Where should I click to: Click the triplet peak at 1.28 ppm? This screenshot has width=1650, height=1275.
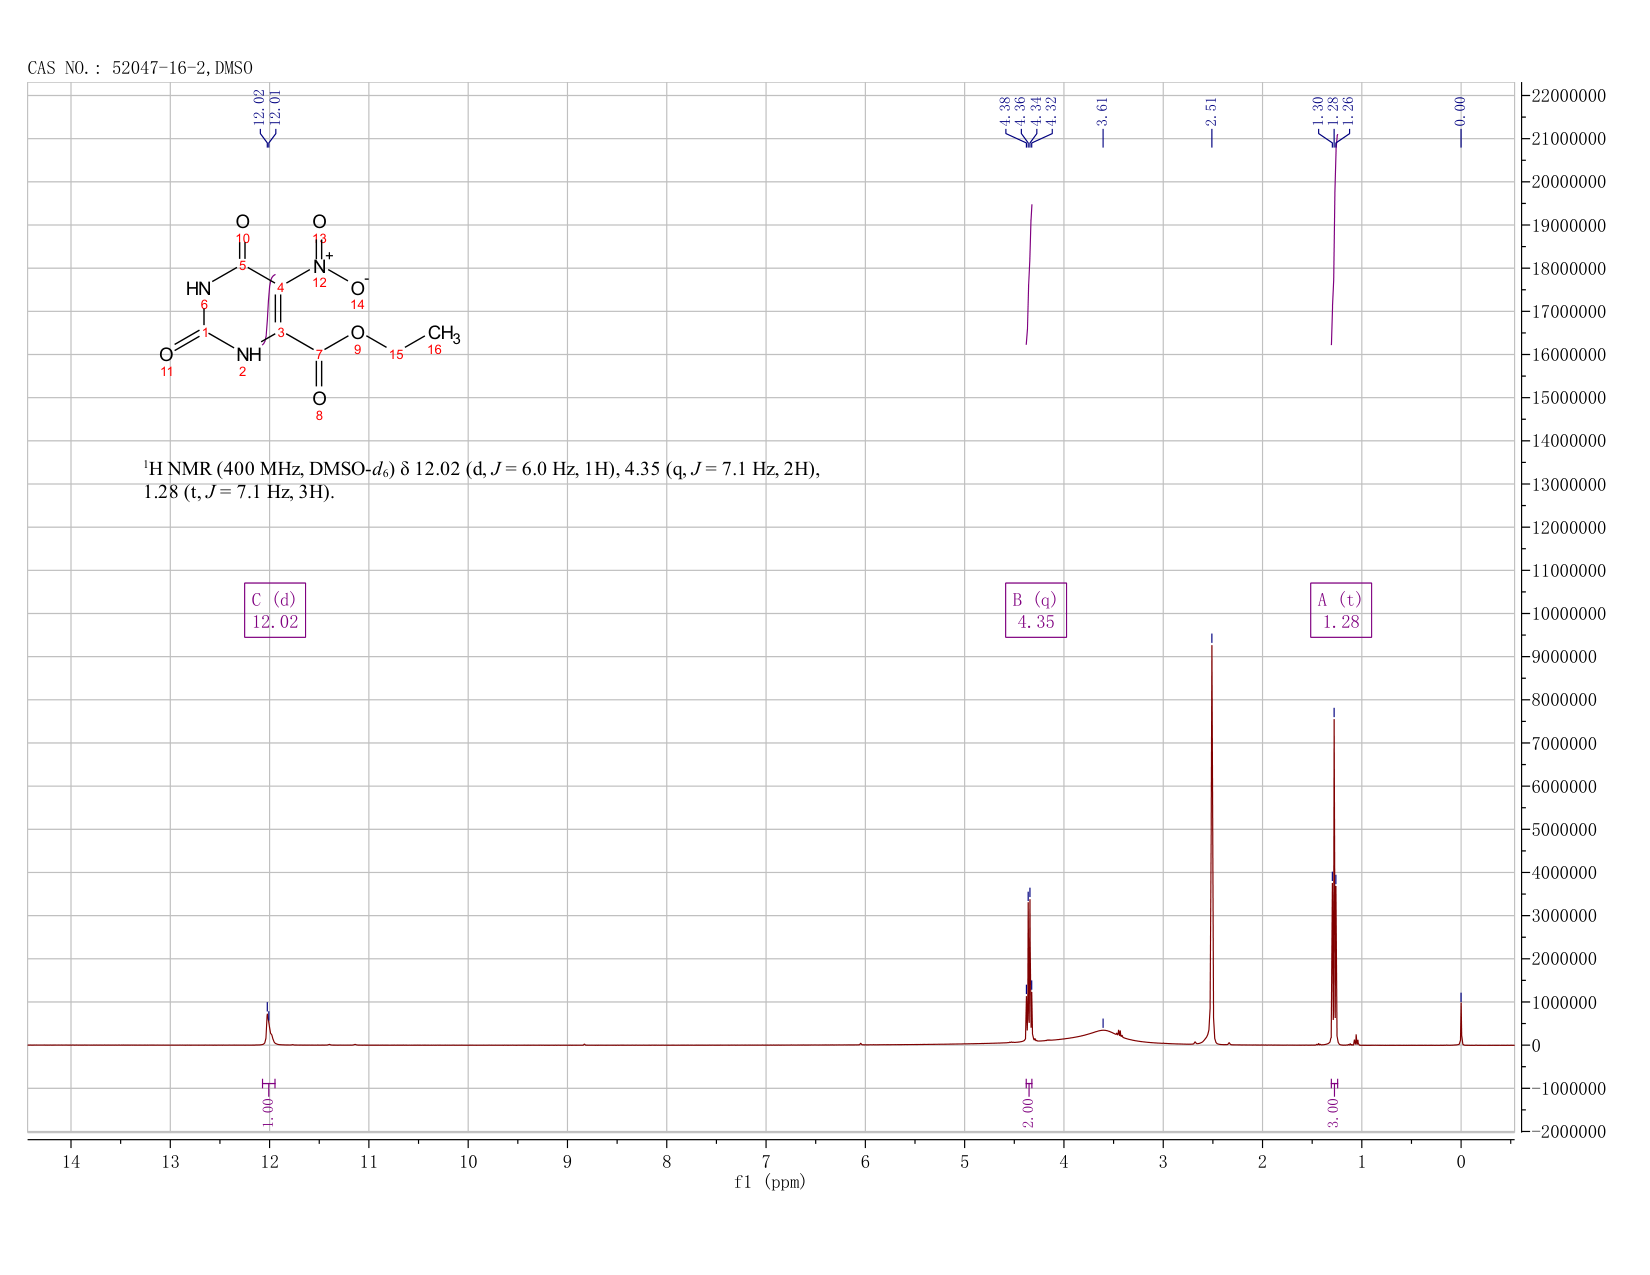[1333, 880]
